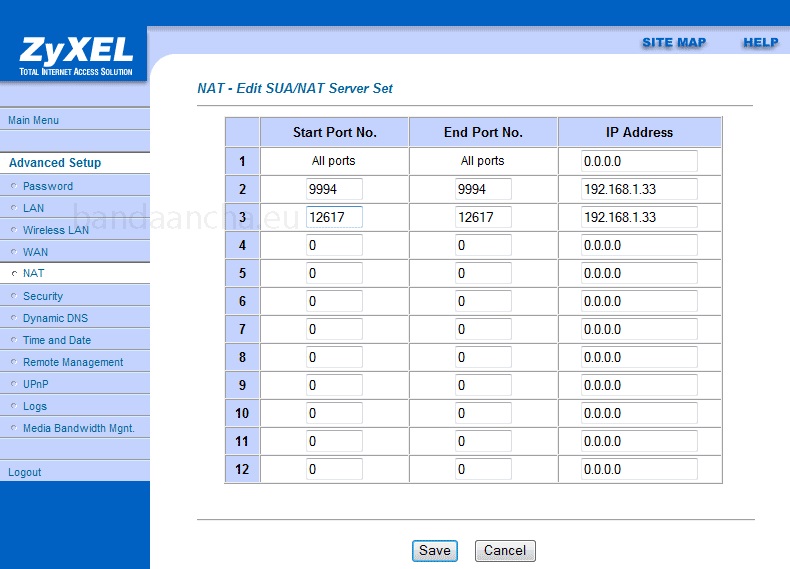Open Wireless LAN settings
Viewport: 790px width, 569px height.
pyautogui.click(x=55, y=230)
